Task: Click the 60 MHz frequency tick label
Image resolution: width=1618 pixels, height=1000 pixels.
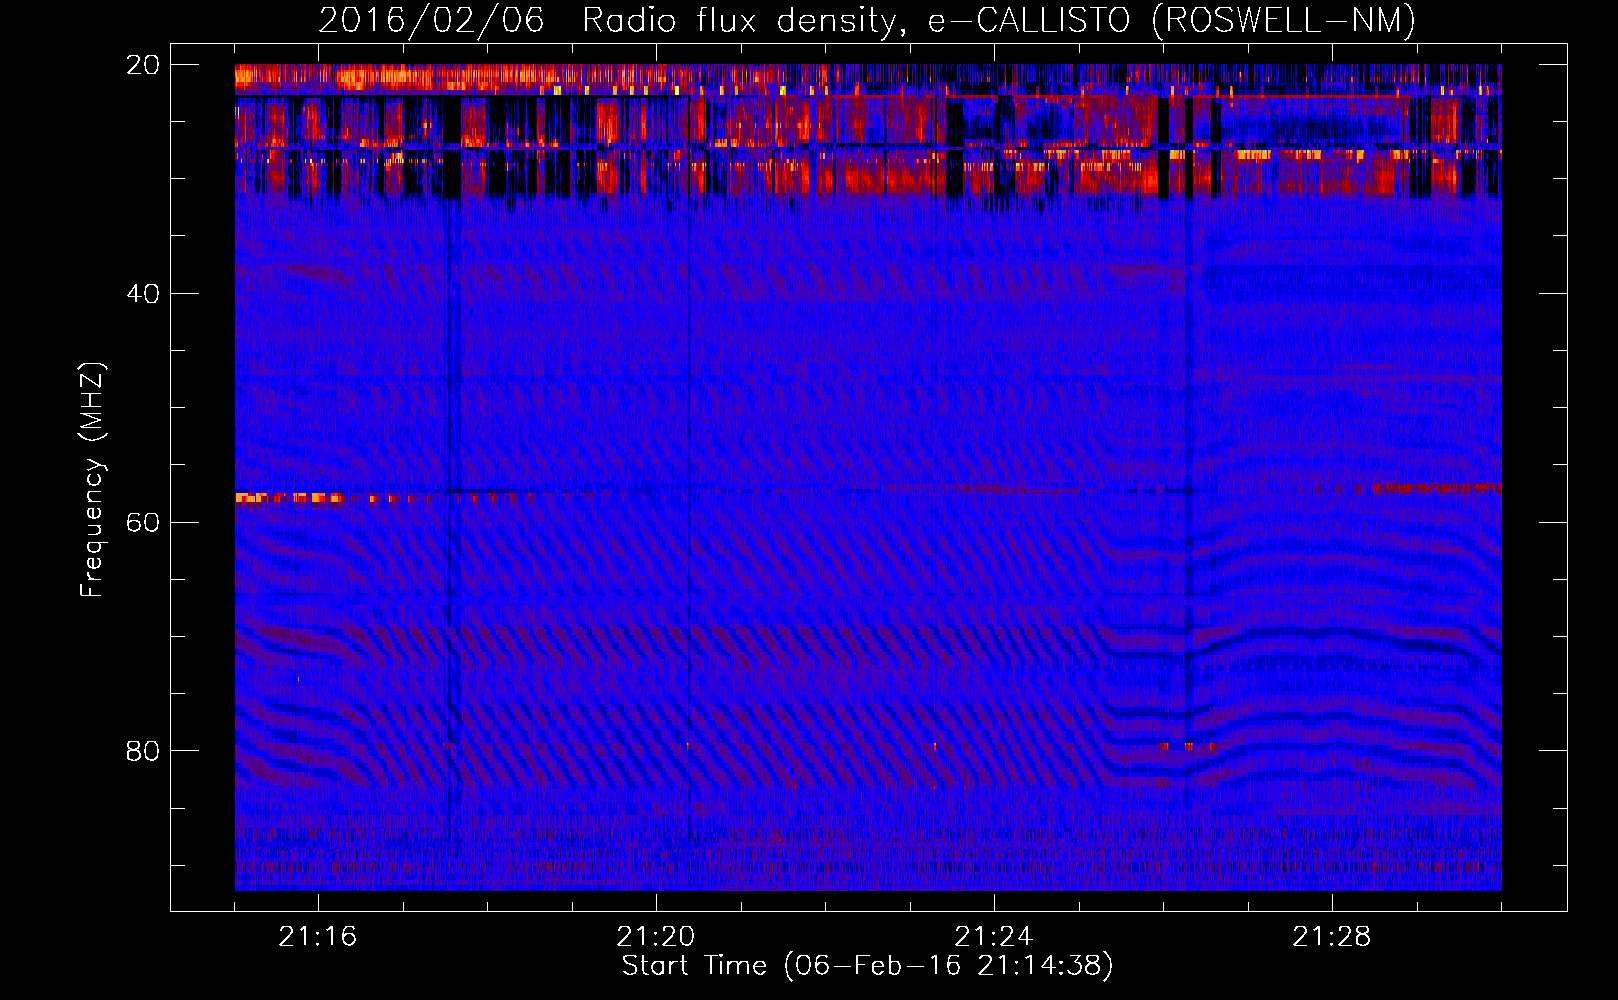Action: pos(143,523)
